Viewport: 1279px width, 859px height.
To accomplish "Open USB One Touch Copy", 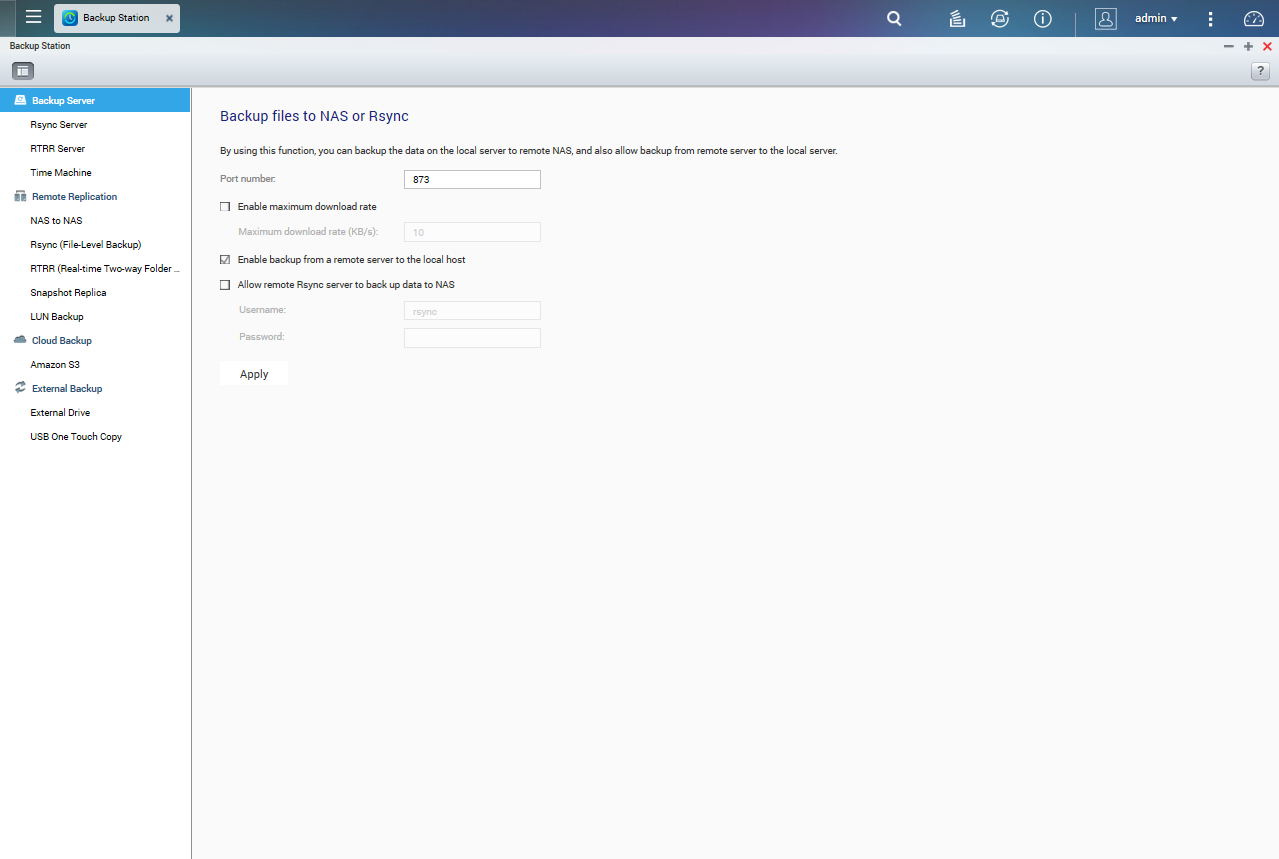I will click(76, 437).
